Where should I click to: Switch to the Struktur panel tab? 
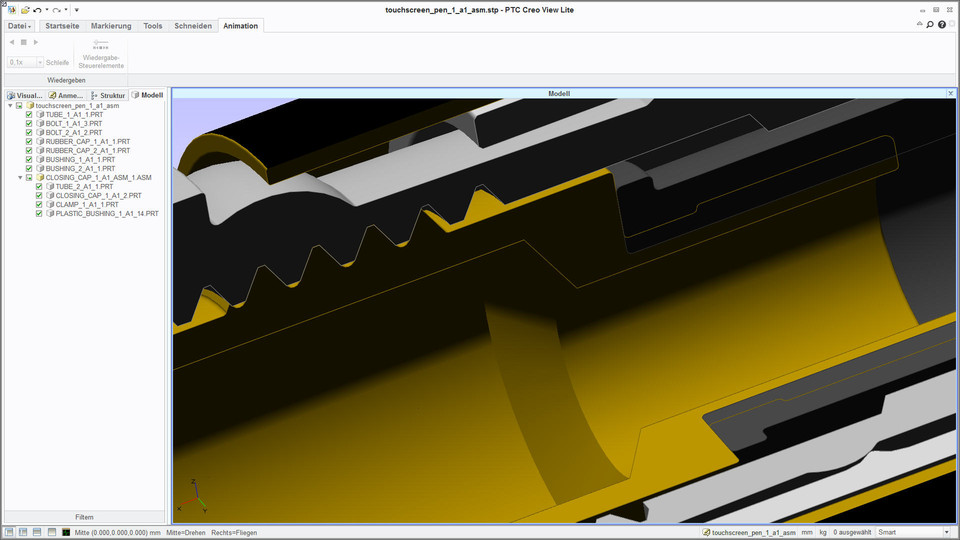tap(108, 96)
